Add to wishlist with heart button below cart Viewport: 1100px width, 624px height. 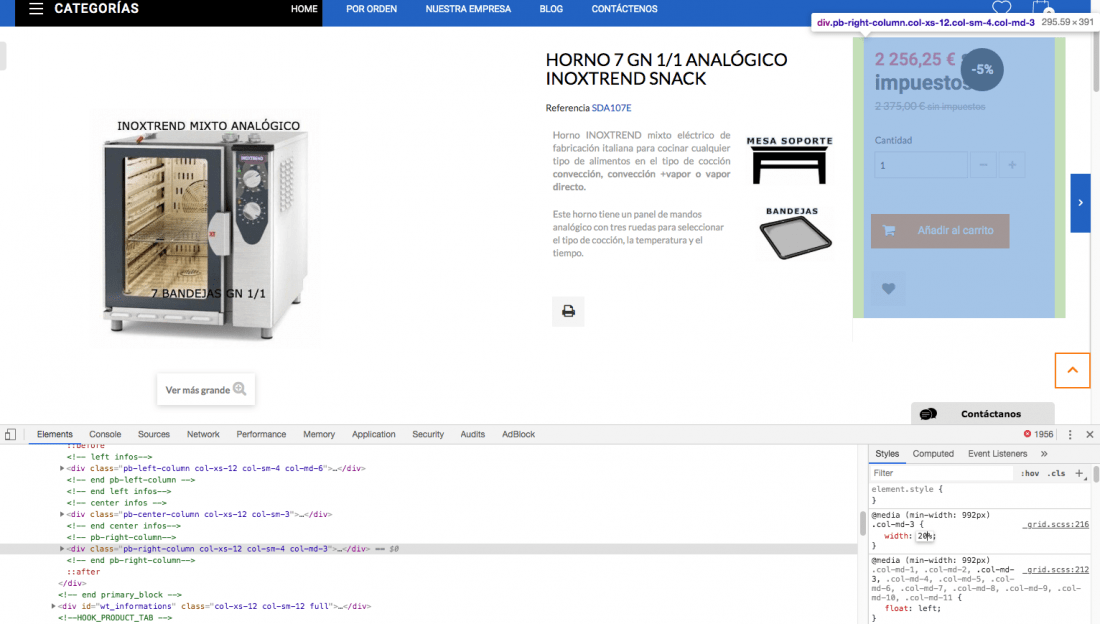click(888, 288)
